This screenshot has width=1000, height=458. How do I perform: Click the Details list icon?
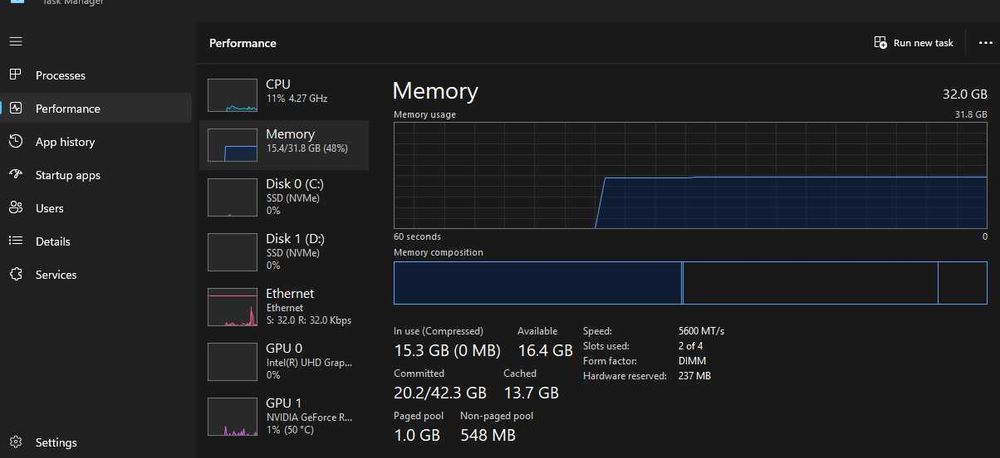pyautogui.click(x=16, y=241)
